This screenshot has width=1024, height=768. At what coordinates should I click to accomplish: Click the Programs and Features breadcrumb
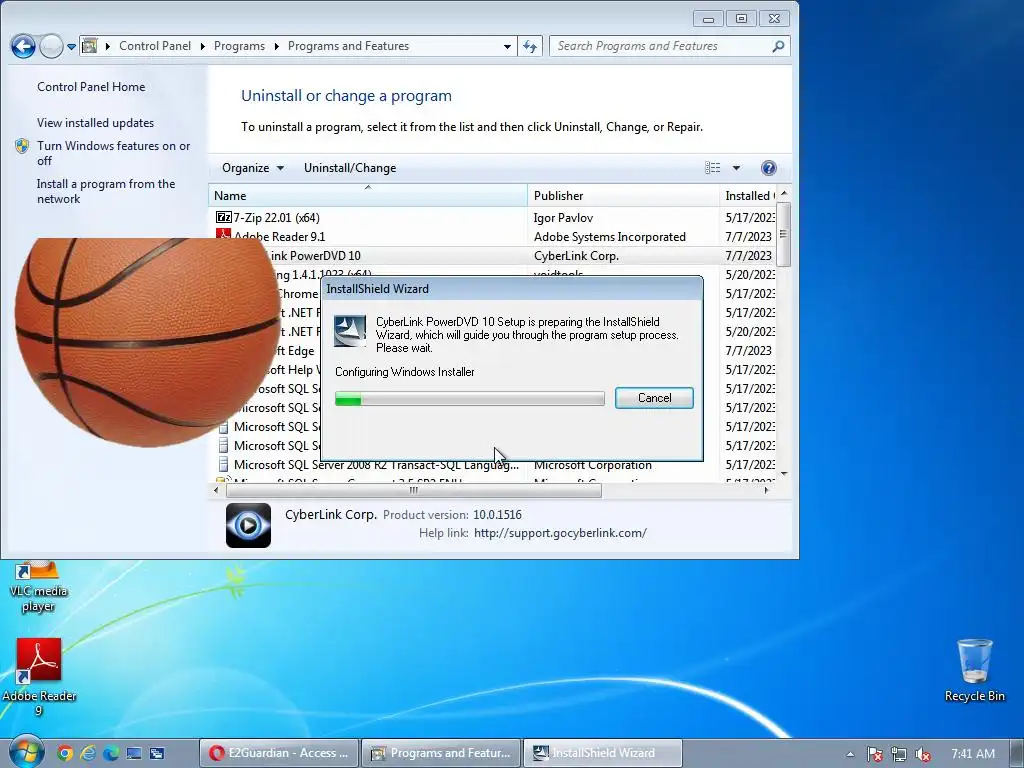coord(348,46)
